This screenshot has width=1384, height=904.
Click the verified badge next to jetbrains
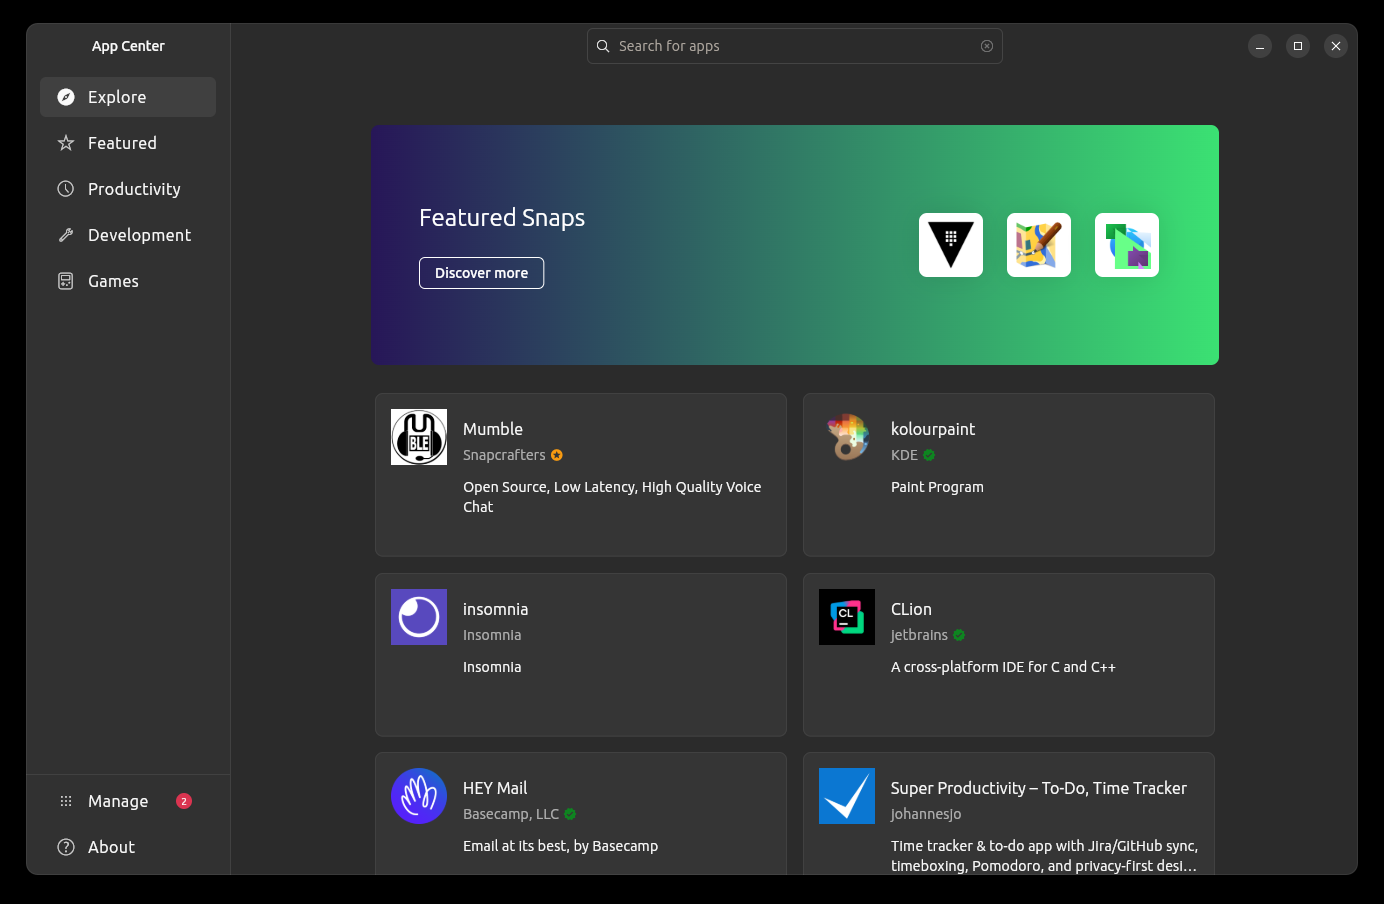pyautogui.click(x=958, y=635)
